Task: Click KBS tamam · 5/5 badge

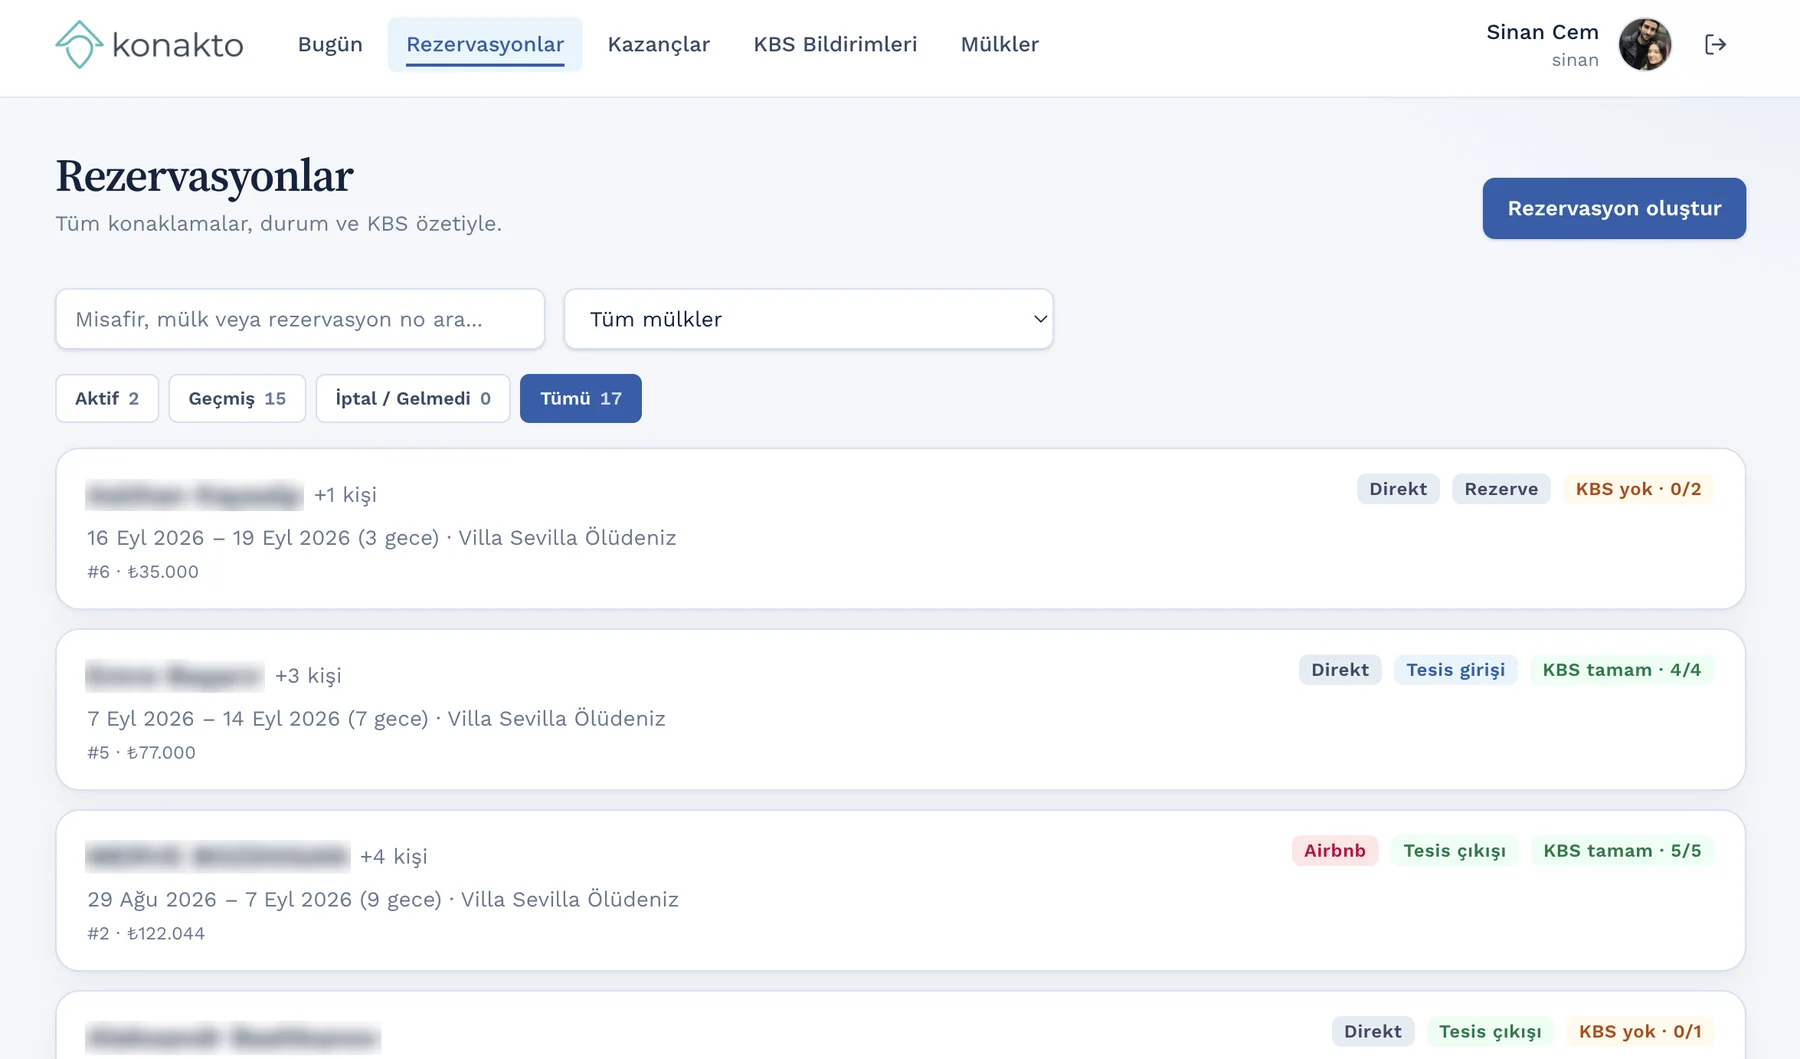Action: [x=1622, y=851]
